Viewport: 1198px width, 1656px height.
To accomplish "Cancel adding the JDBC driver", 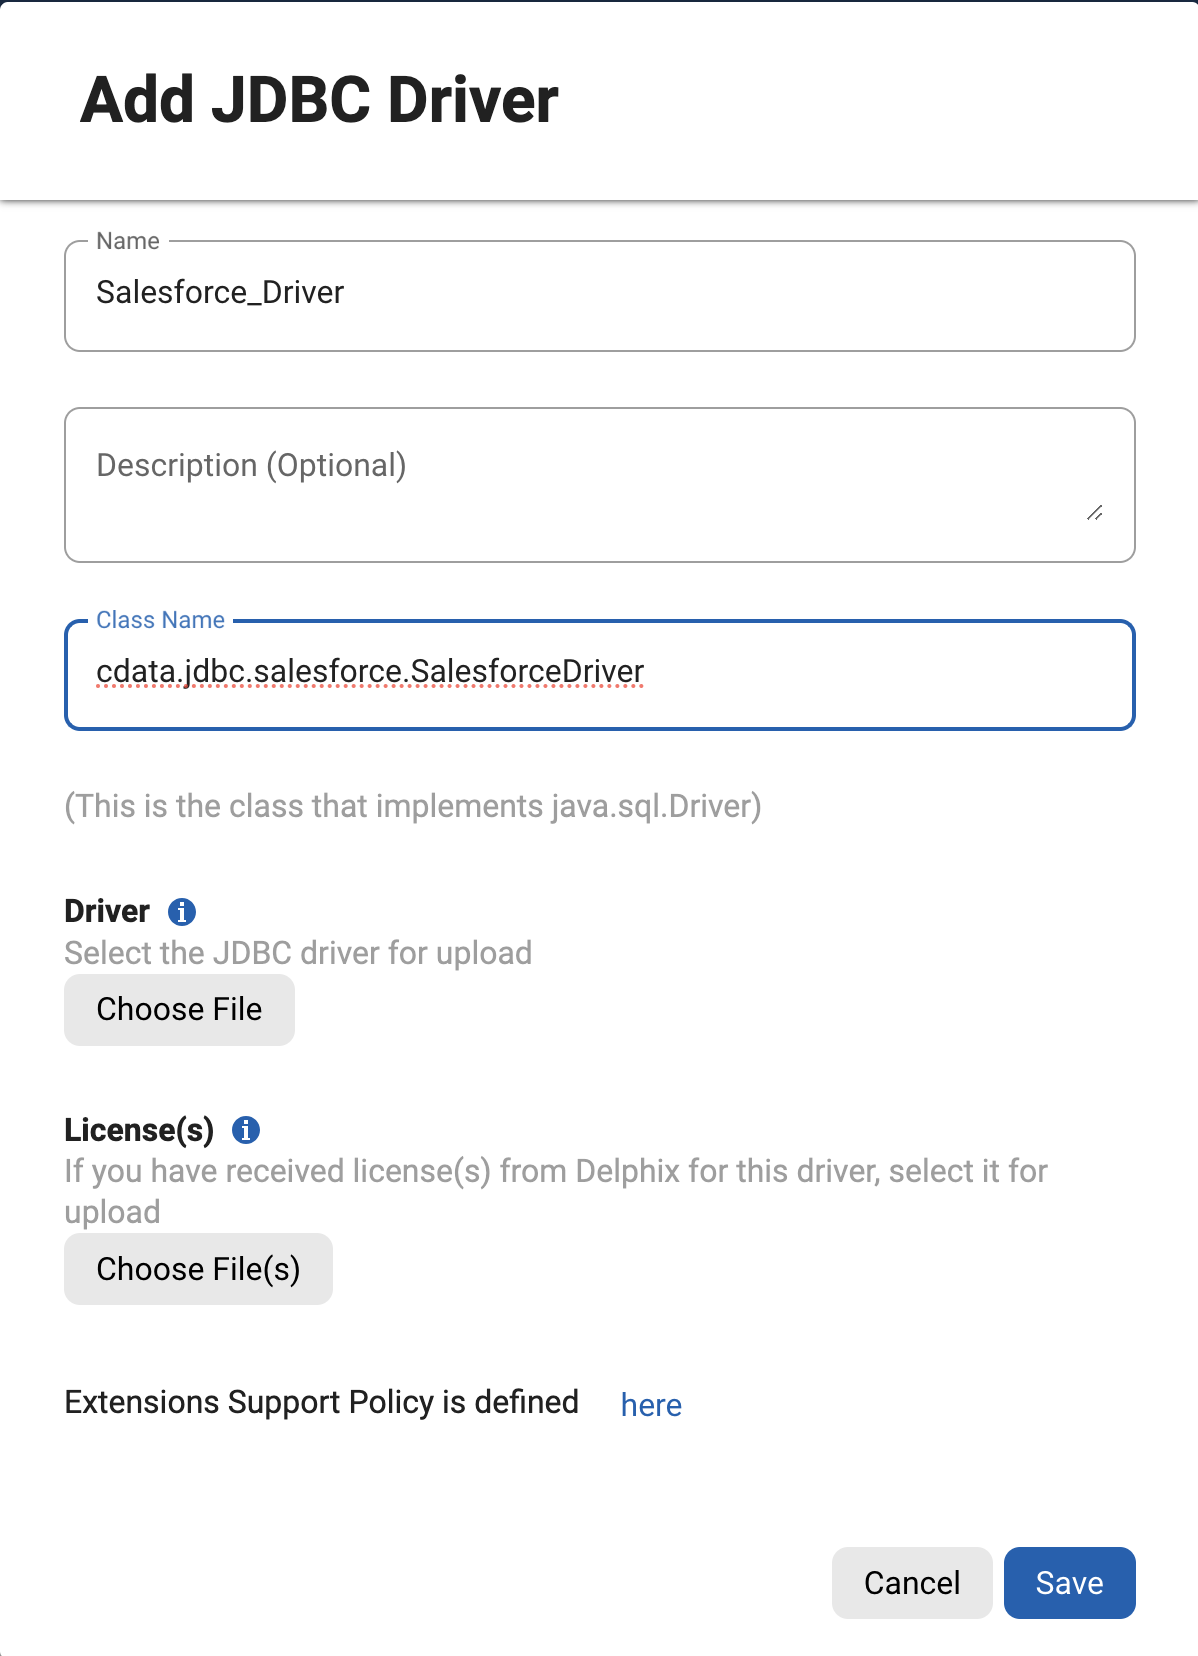I will [912, 1583].
